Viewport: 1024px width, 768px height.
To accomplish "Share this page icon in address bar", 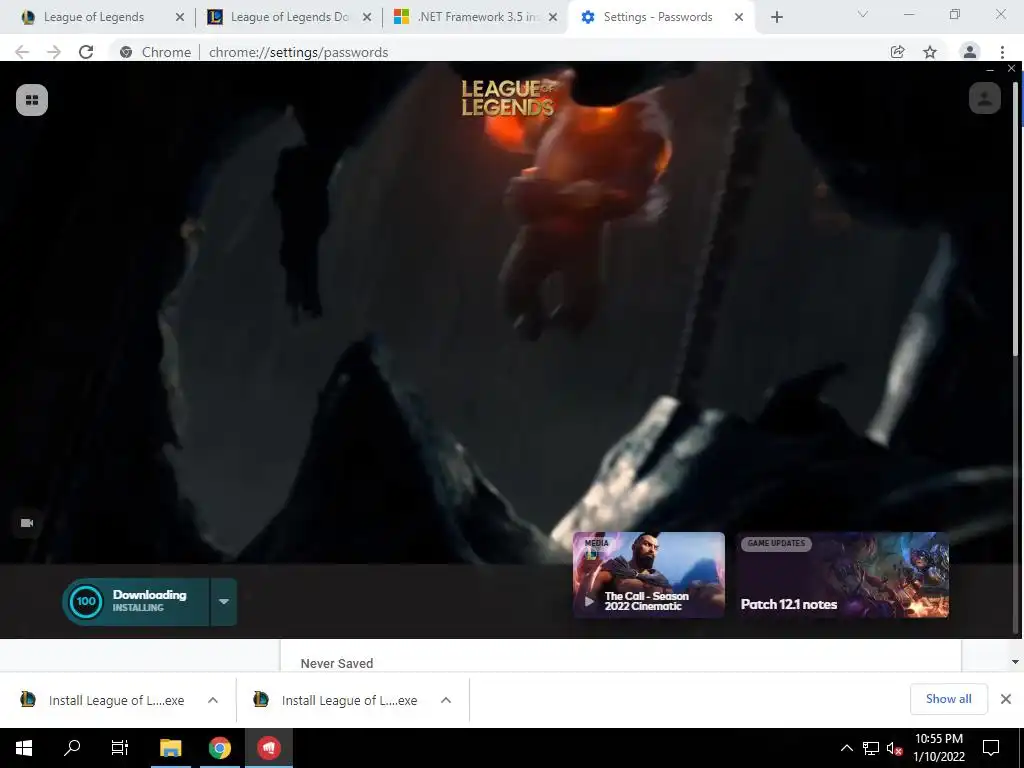I will pyautogui.click(x=897, y=52).
